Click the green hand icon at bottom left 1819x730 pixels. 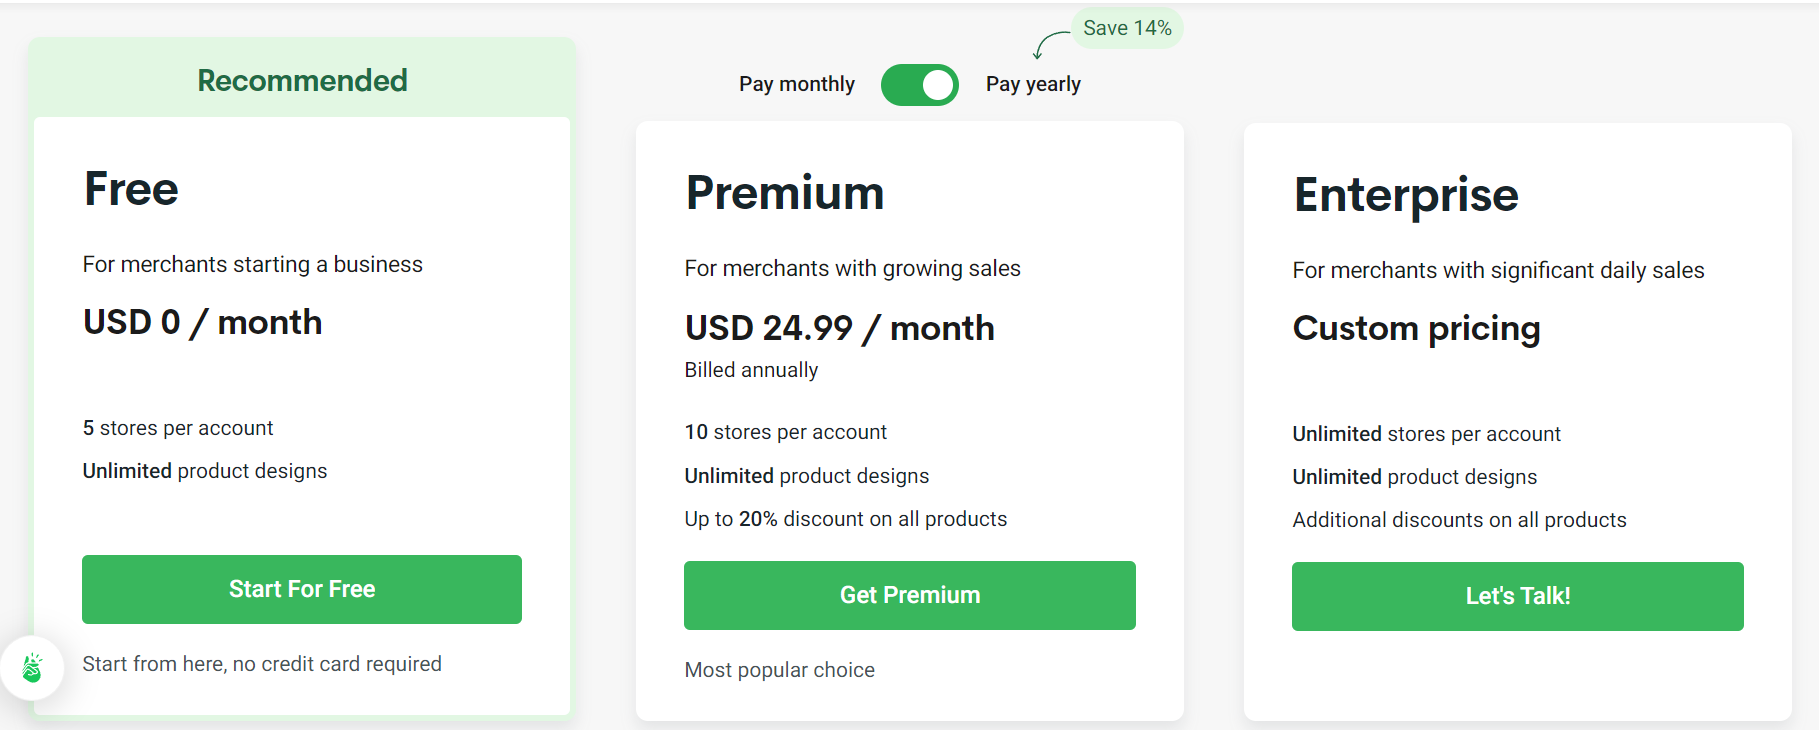tap(33, 668)
